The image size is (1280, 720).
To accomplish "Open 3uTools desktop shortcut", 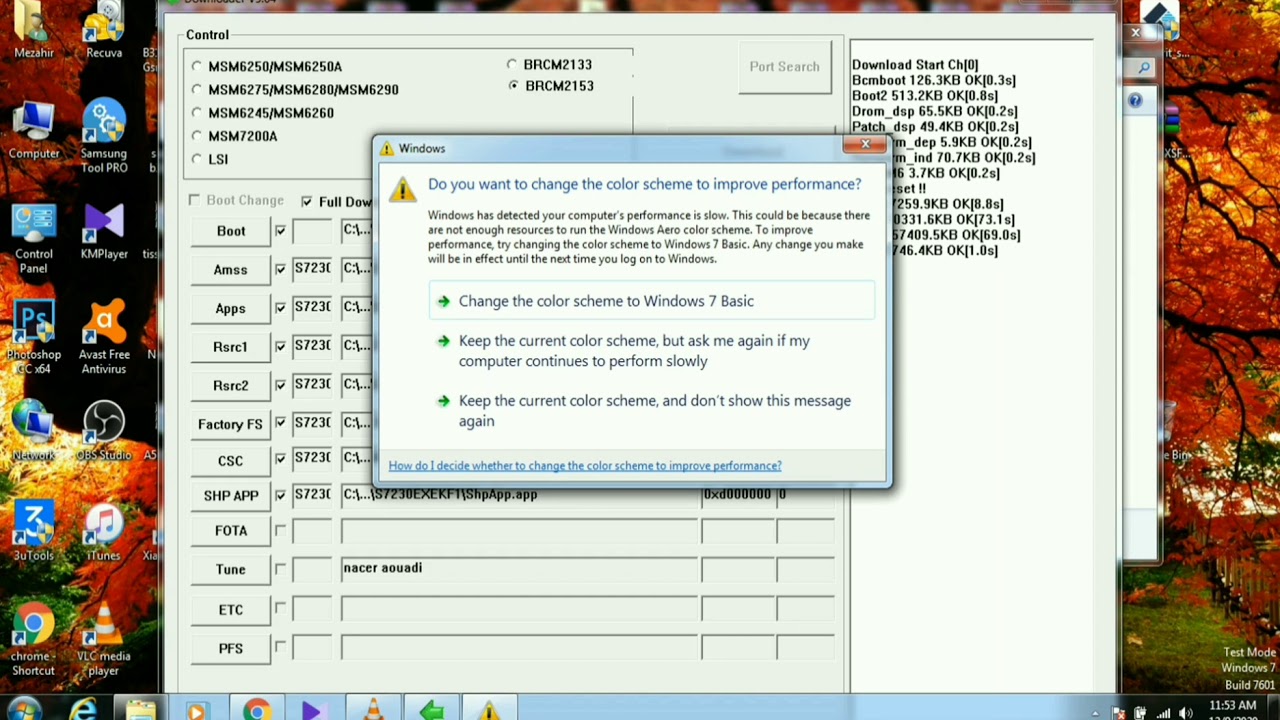I will coord(33,533).
